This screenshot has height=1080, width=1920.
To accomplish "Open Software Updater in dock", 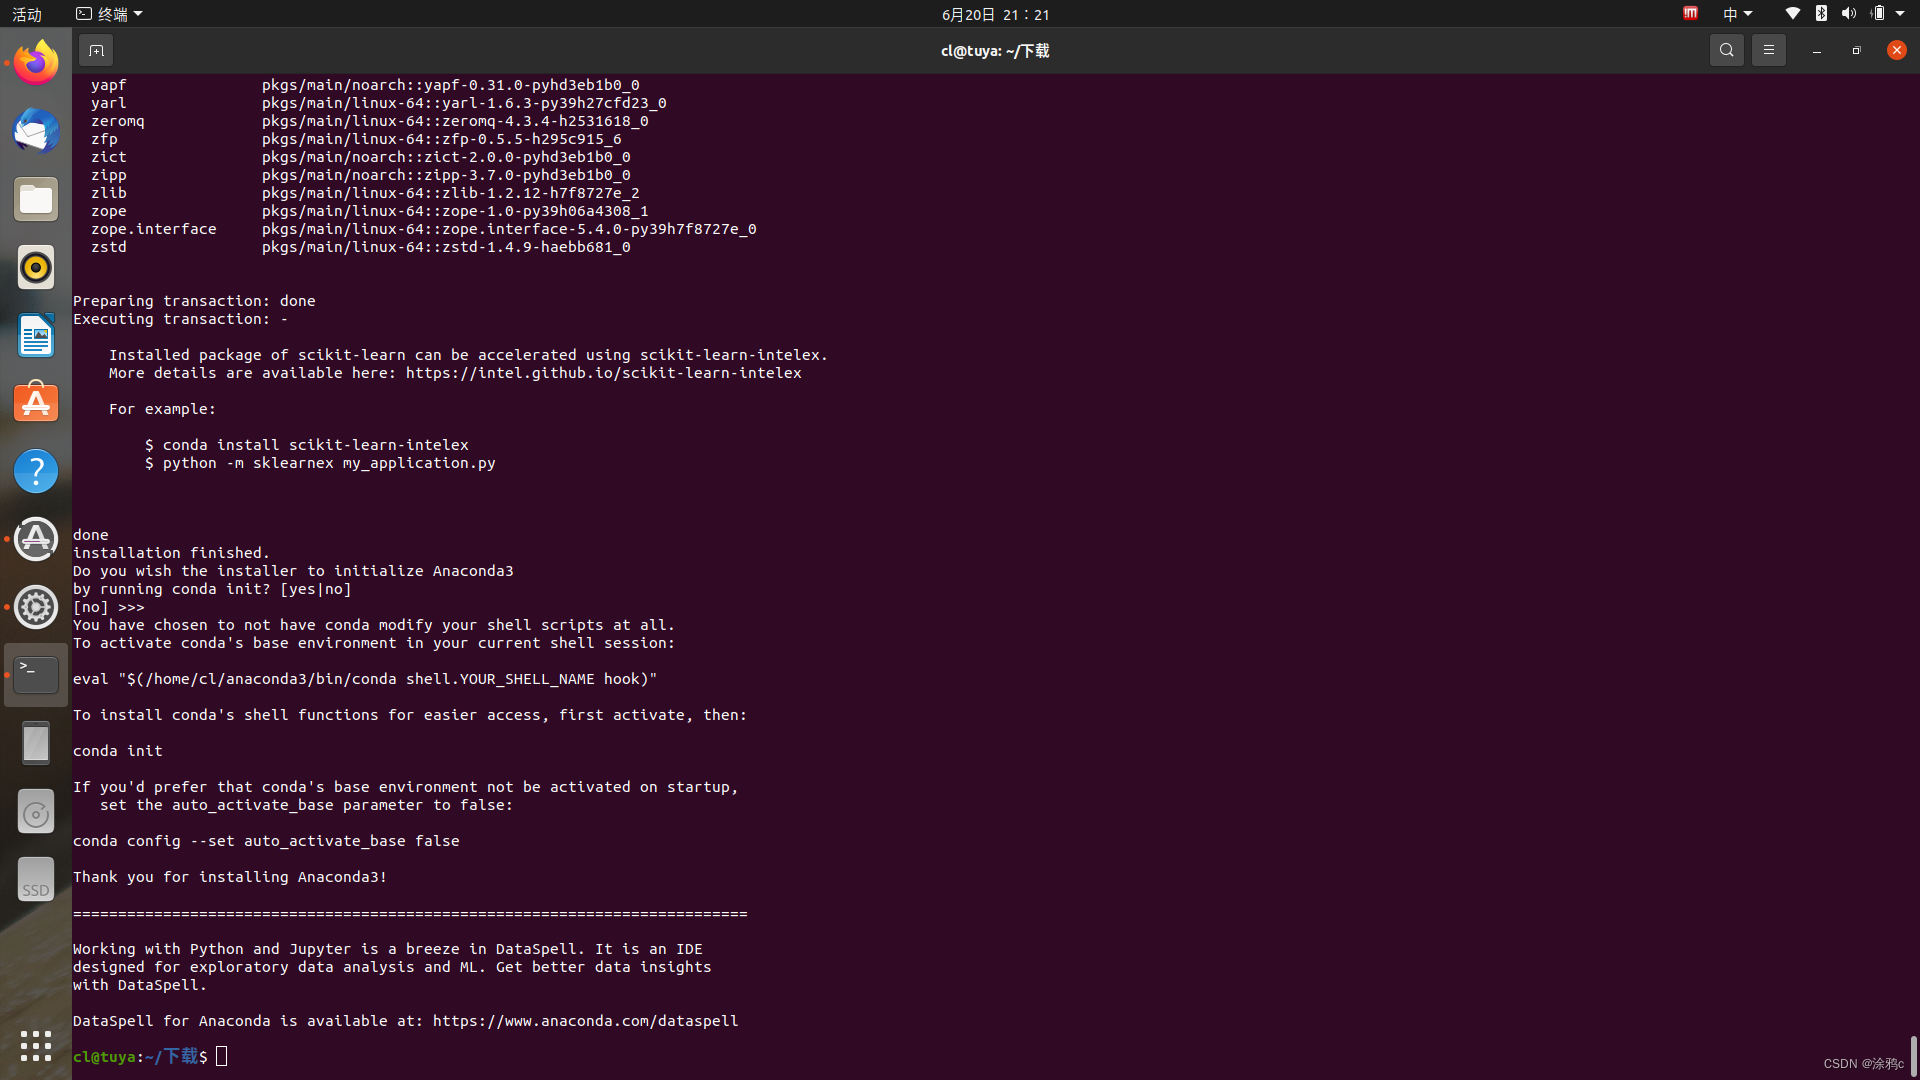I will (x=36, y=539).
